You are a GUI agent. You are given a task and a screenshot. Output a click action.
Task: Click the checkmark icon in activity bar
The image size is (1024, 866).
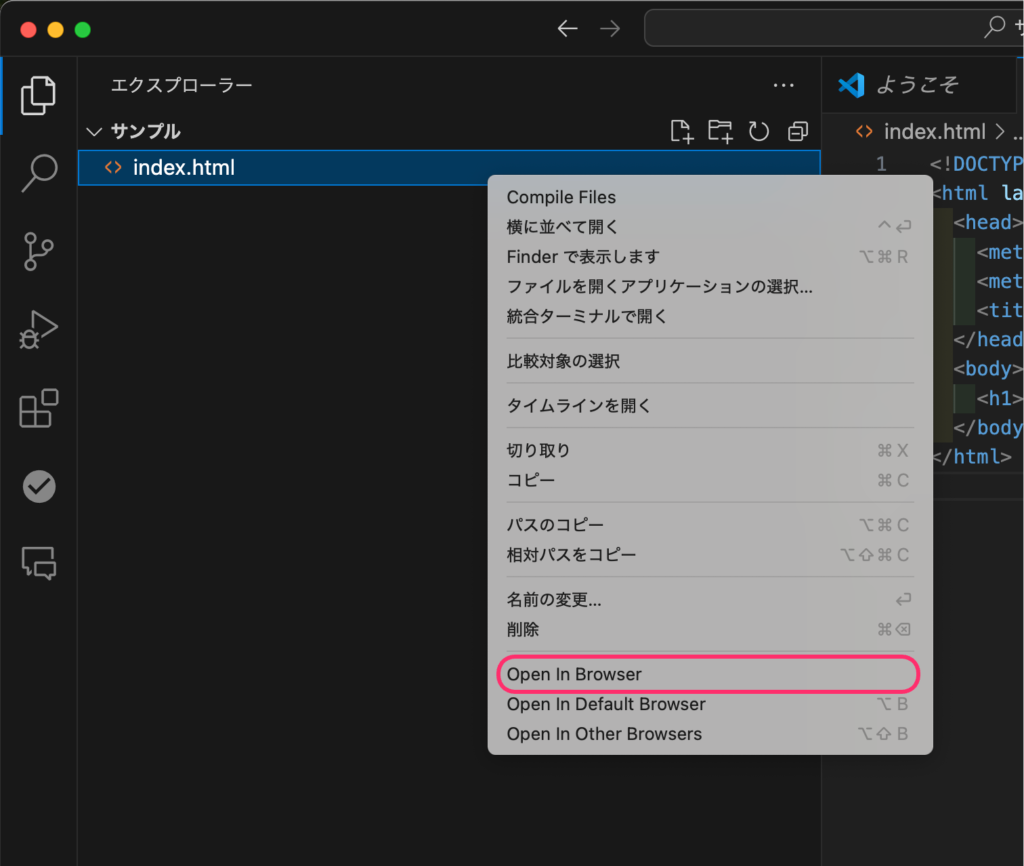[39, 487]
